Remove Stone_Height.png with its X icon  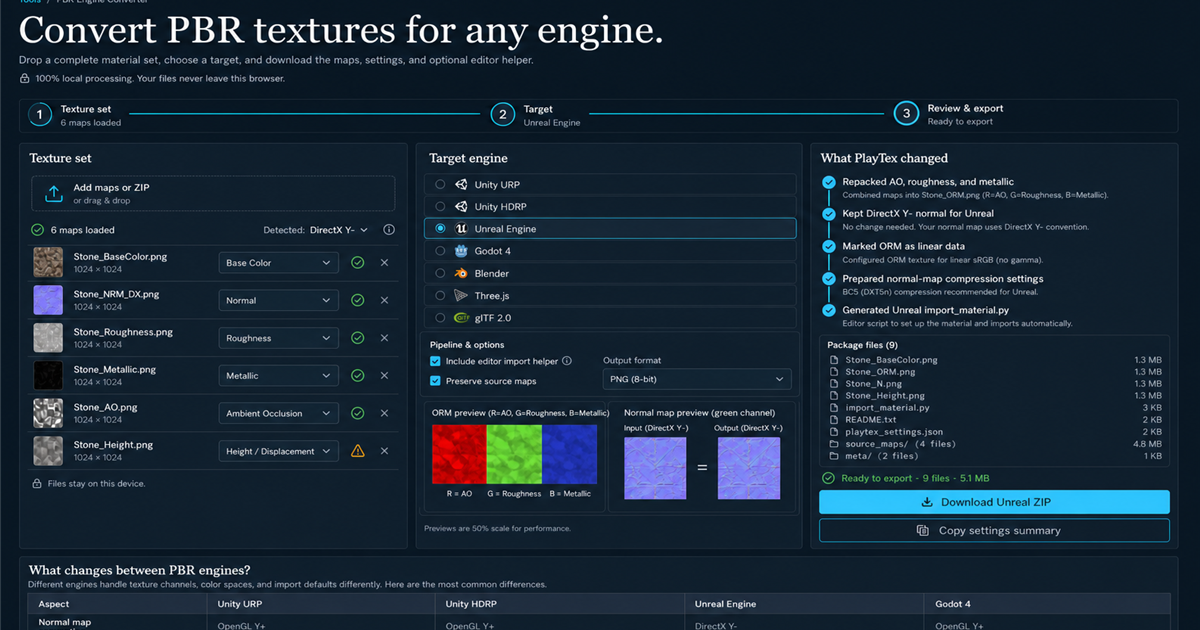(384, 451)
